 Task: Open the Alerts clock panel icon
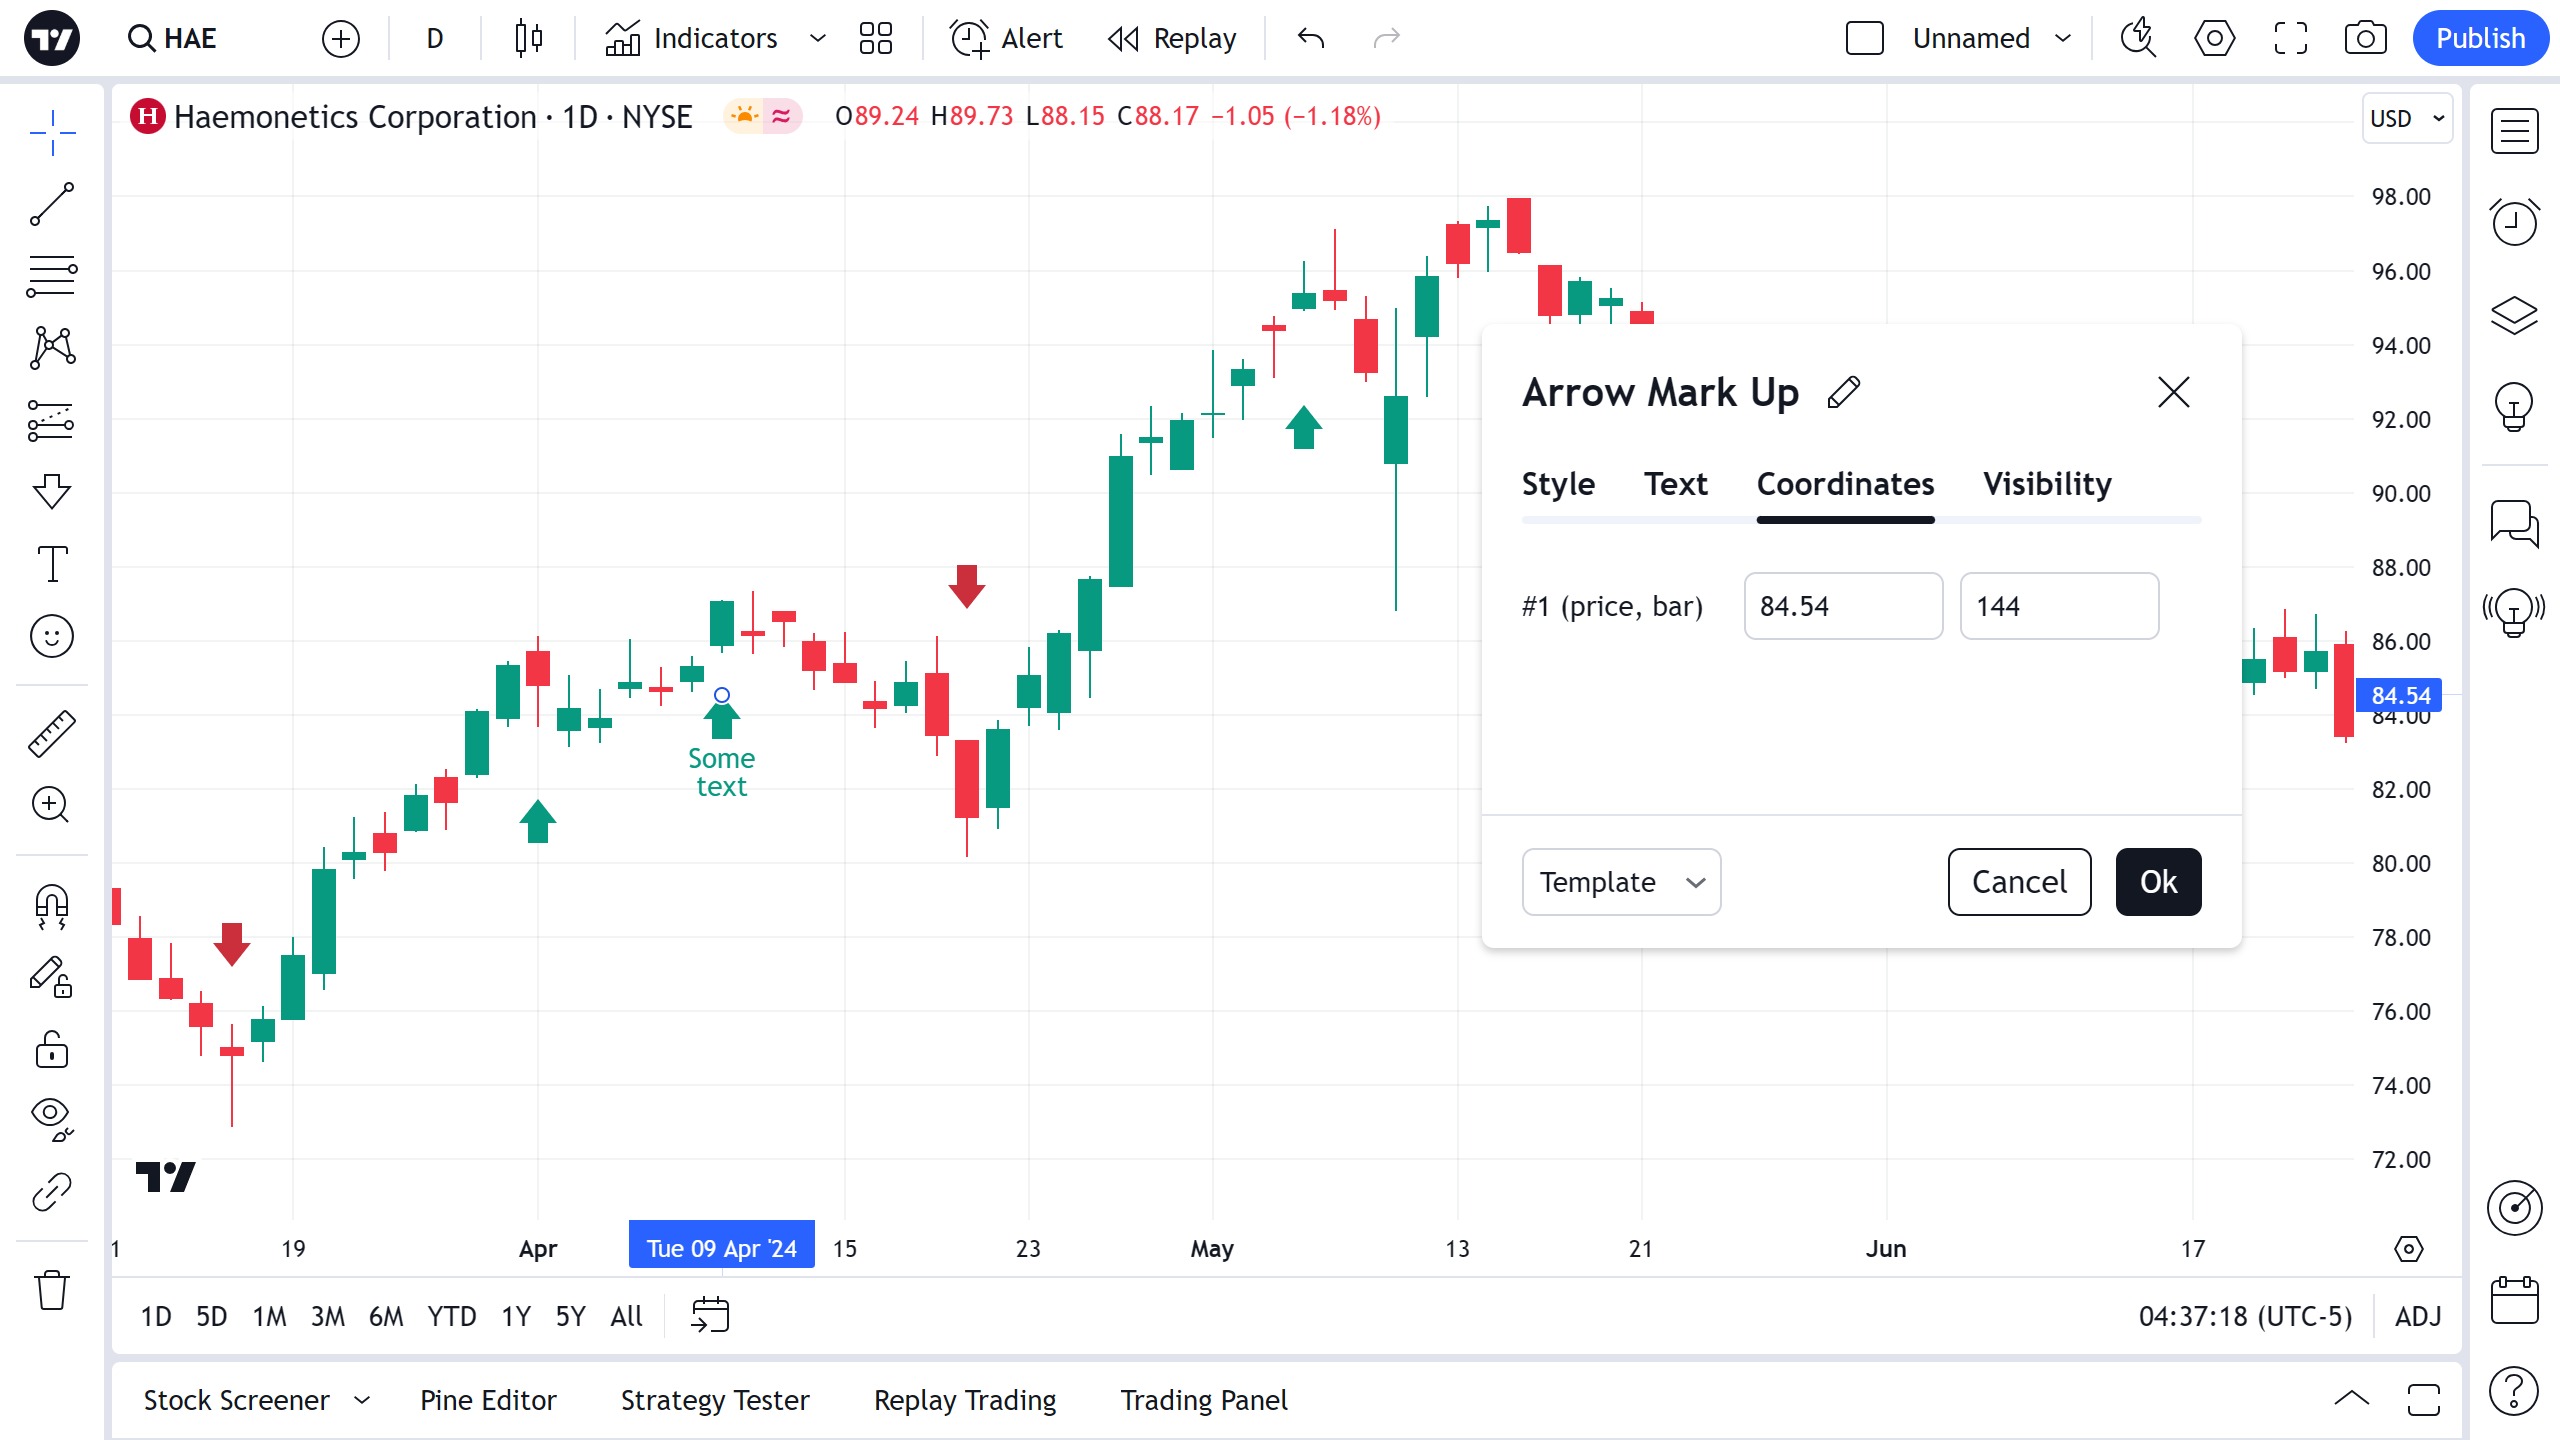(x=2514, y=222)
